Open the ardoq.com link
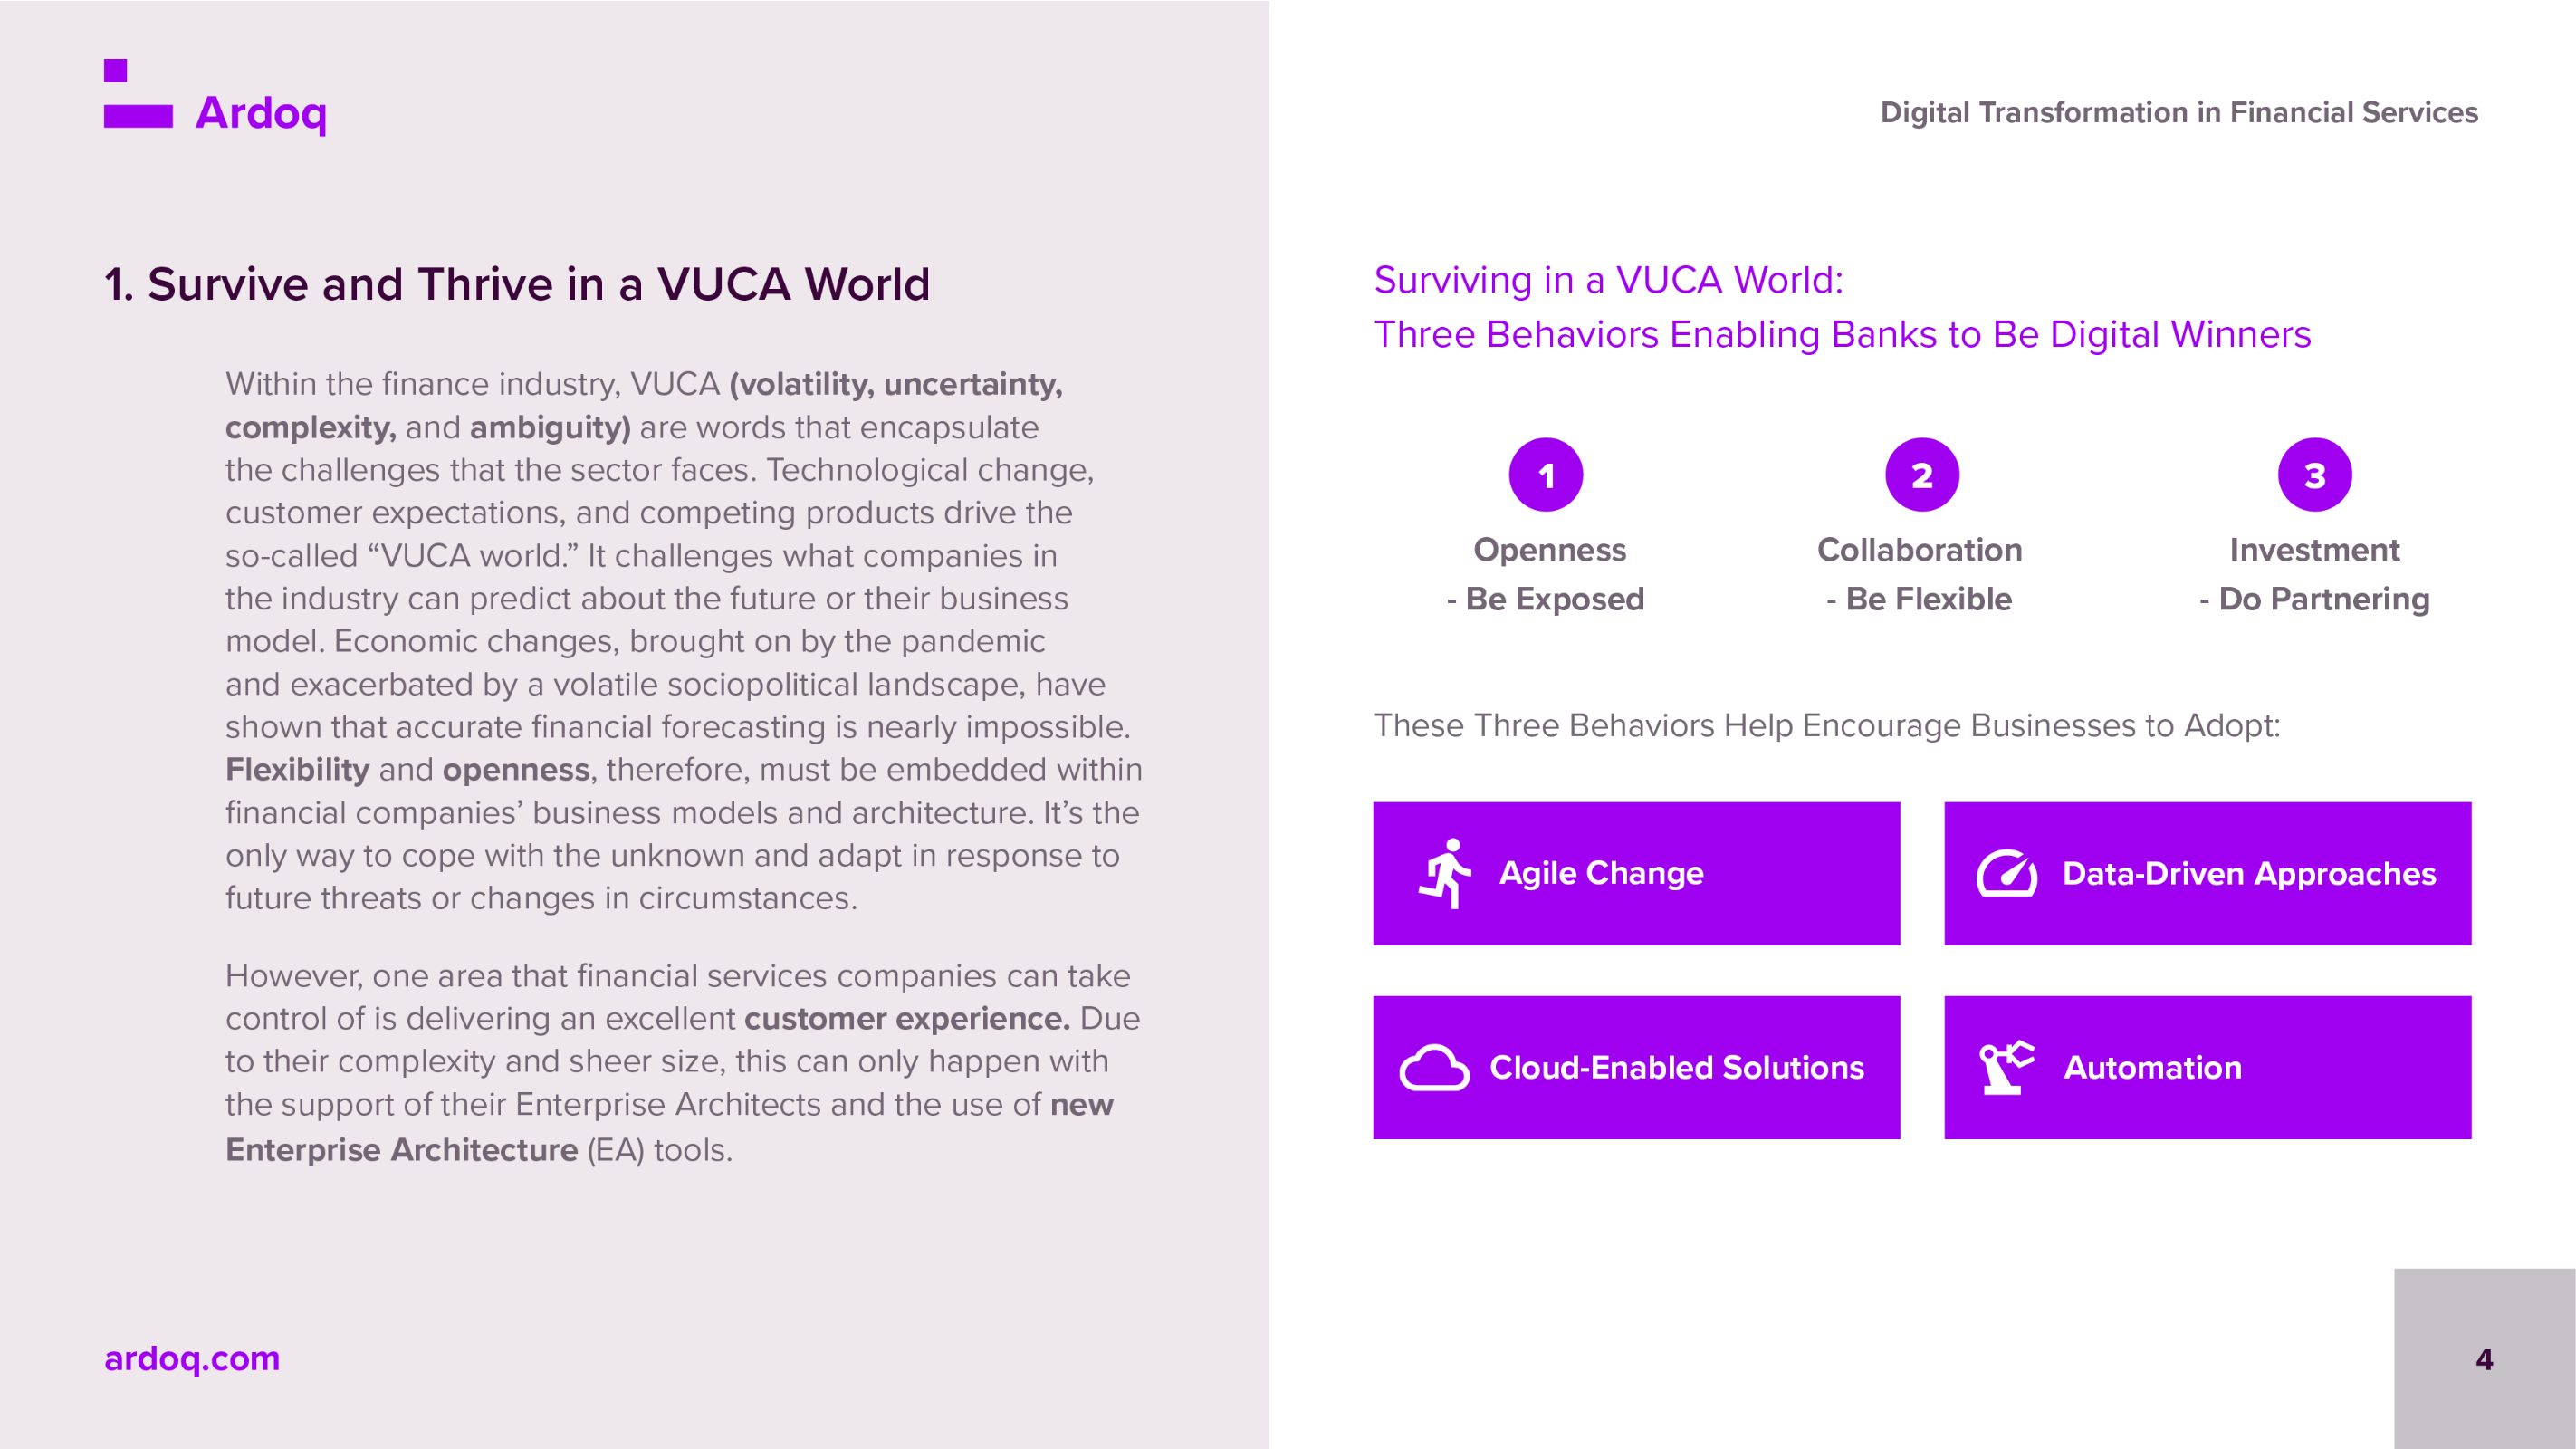Viewport: 2576px width, 1449px height. 192,1358
